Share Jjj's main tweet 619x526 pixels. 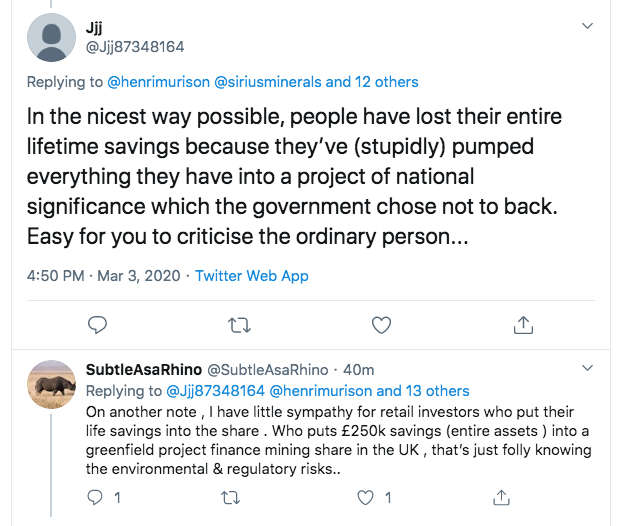522,324
